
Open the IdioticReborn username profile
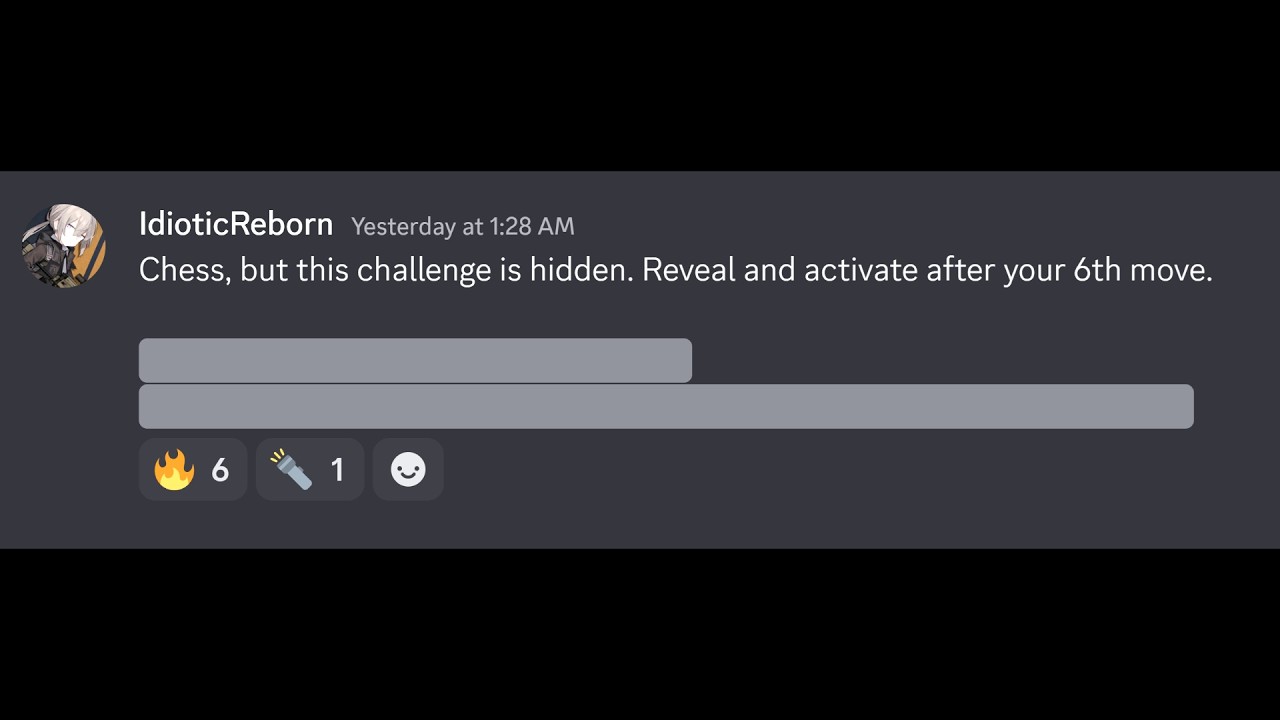click(x=236, y=224)
